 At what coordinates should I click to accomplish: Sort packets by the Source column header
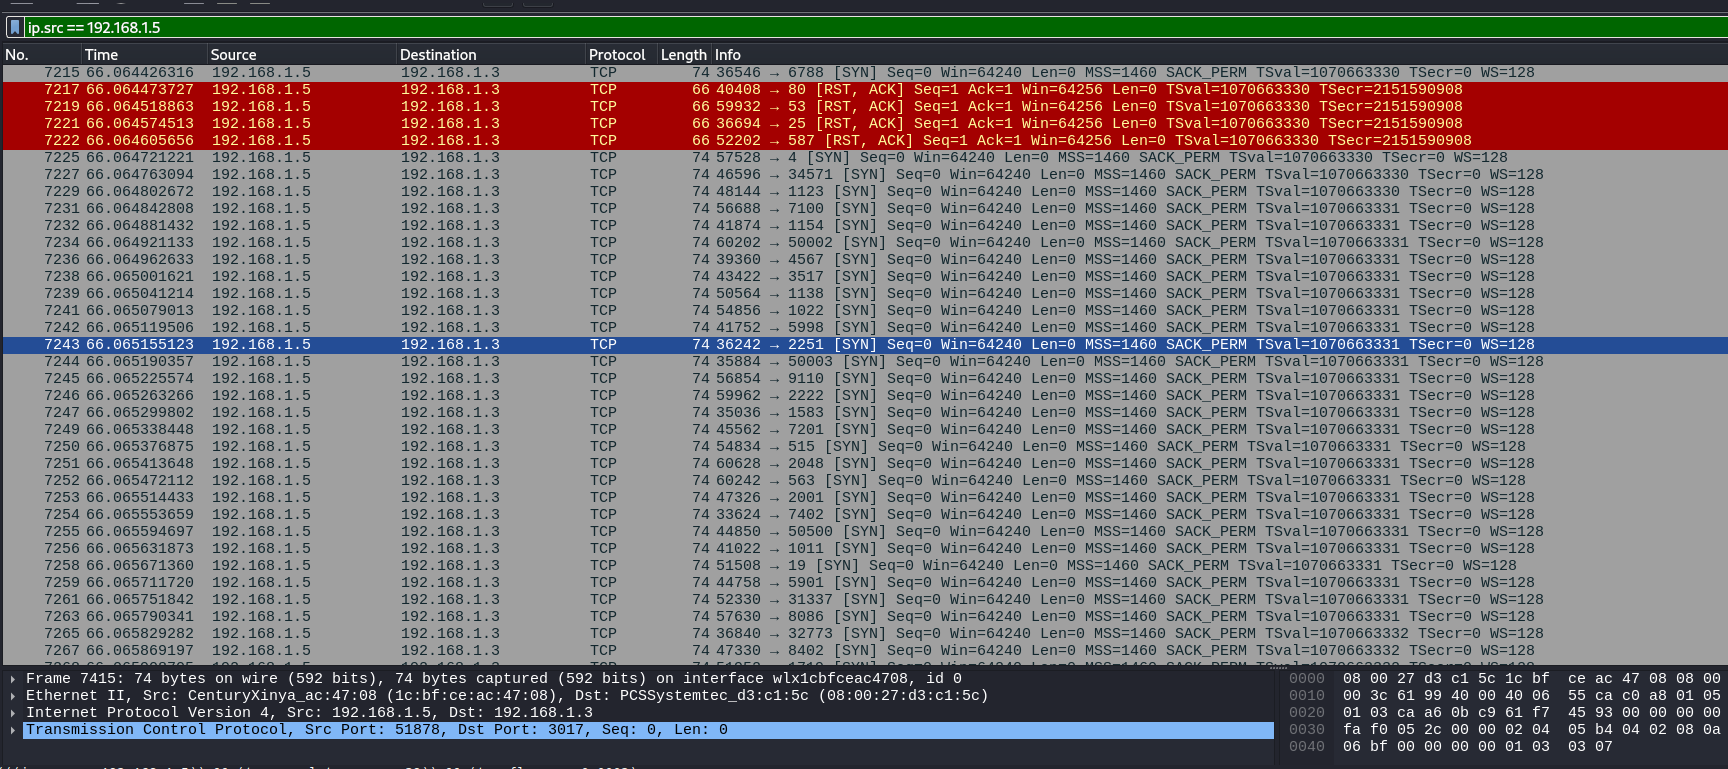[x=301, y=55]
